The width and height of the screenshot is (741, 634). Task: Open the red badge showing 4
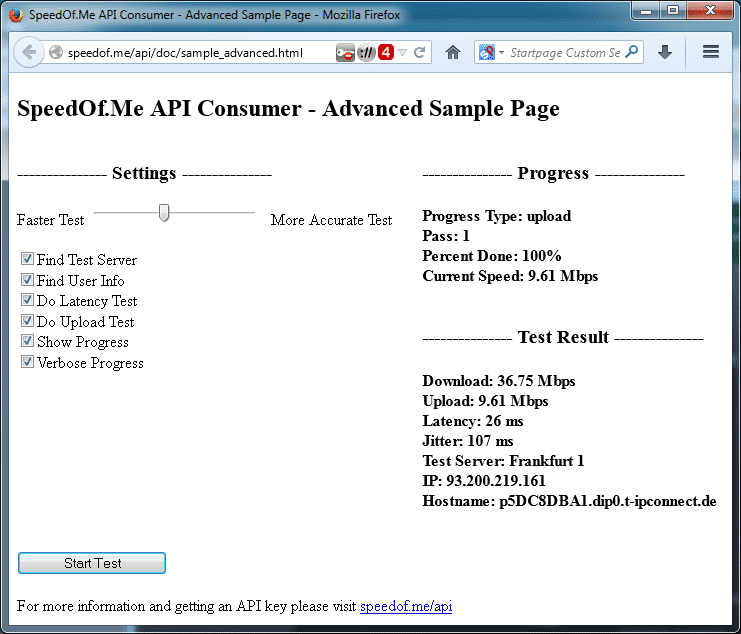tap(386, 52)
